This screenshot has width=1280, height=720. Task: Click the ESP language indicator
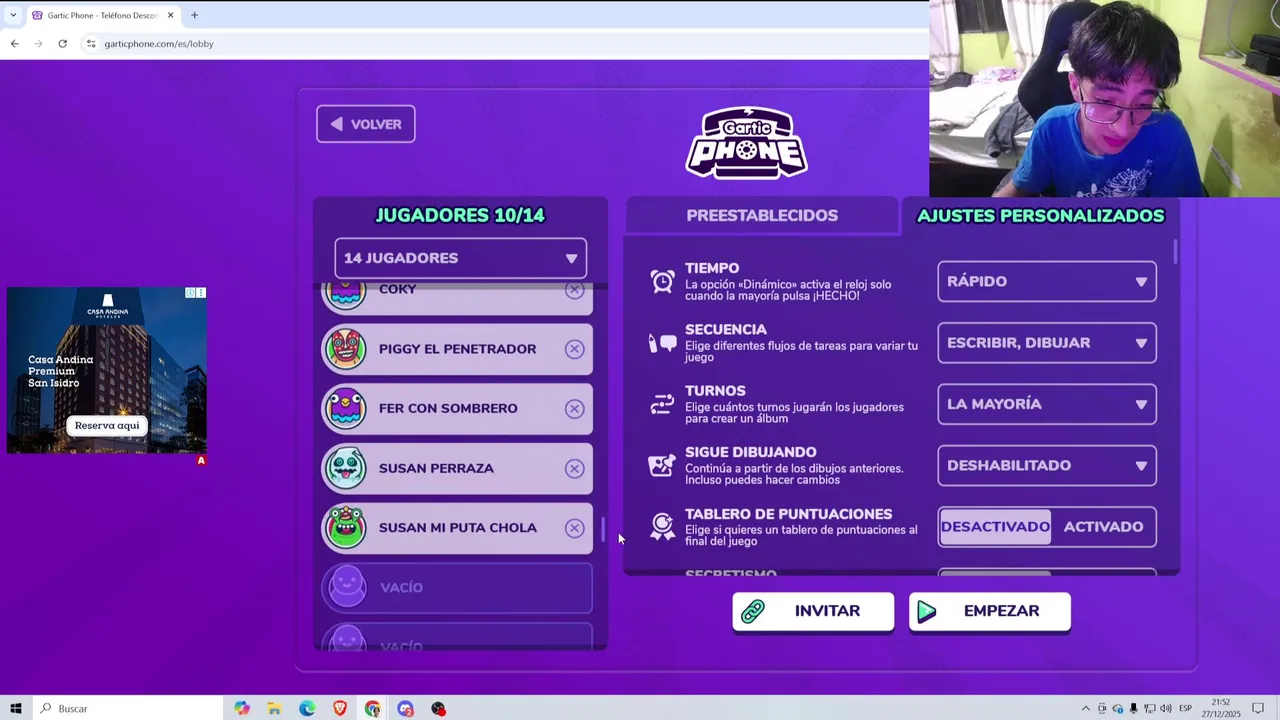1185,708
